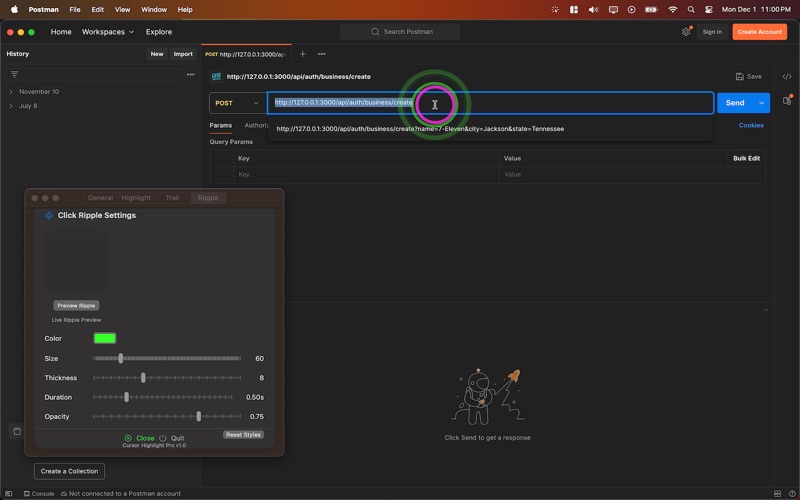Click Preview Ripple button
The width and height of the screenshot is (800, 500).
point(76,306)
